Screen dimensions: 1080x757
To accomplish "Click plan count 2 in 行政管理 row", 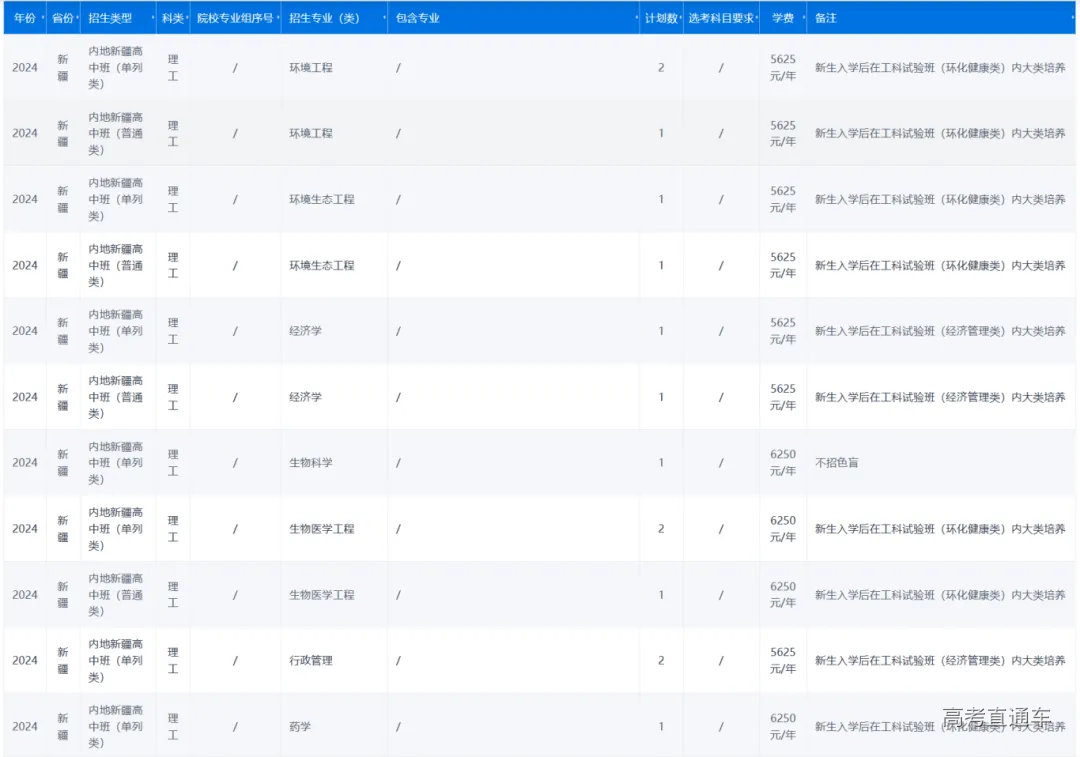I will pyautogui.click(x=661, y=661).
